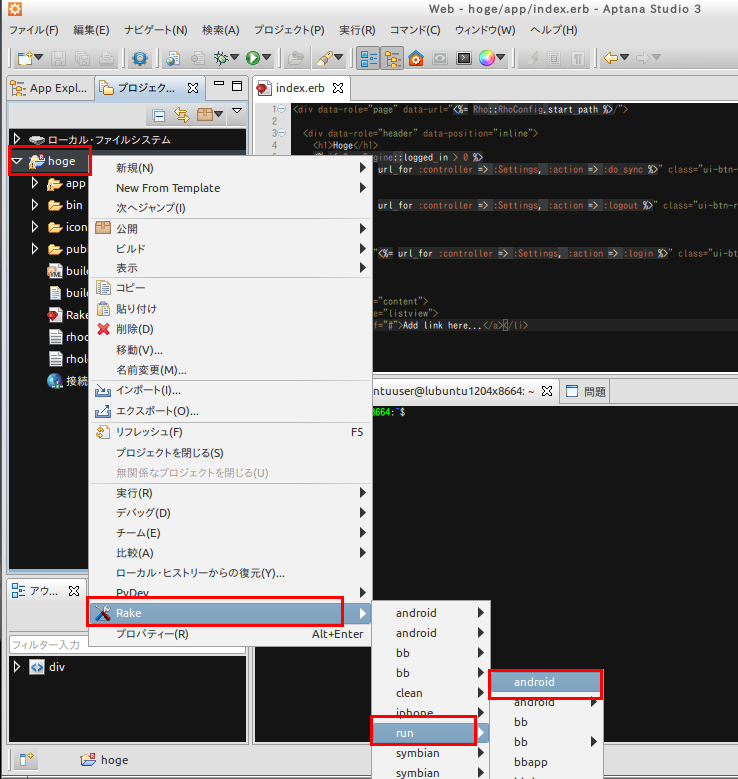Click the Print toolbar icon

click(x=106, y=58)
